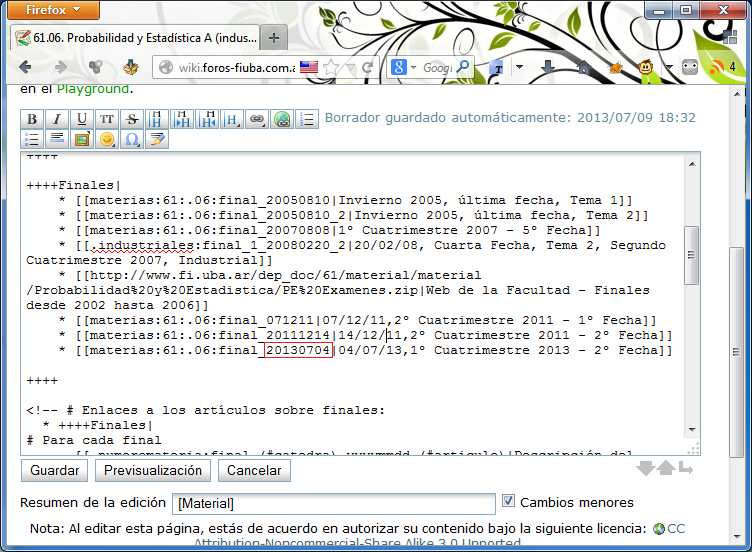Click the underline formatting button
This screenshot has height=552, width=752.
pyautogui.click(x=82, y=119)
